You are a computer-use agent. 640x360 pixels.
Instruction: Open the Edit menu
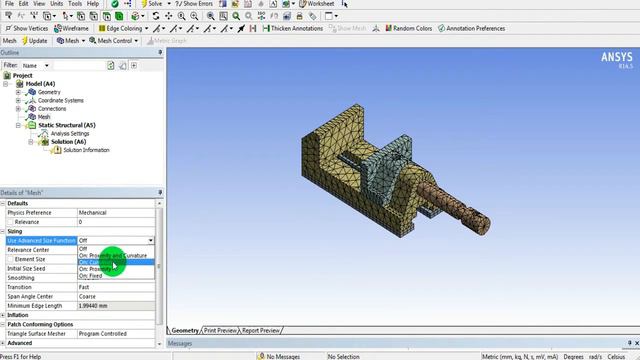pos(23,4)
